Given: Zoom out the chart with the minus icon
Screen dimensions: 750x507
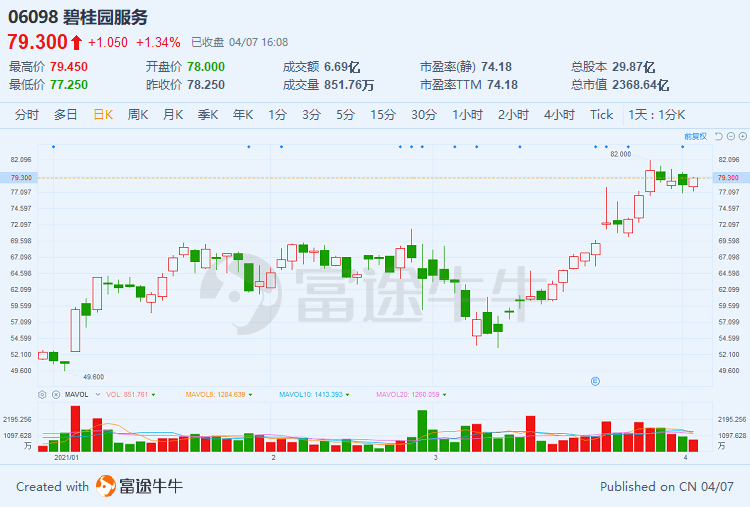Looking at the screenshot, I should tap(730, 136).
